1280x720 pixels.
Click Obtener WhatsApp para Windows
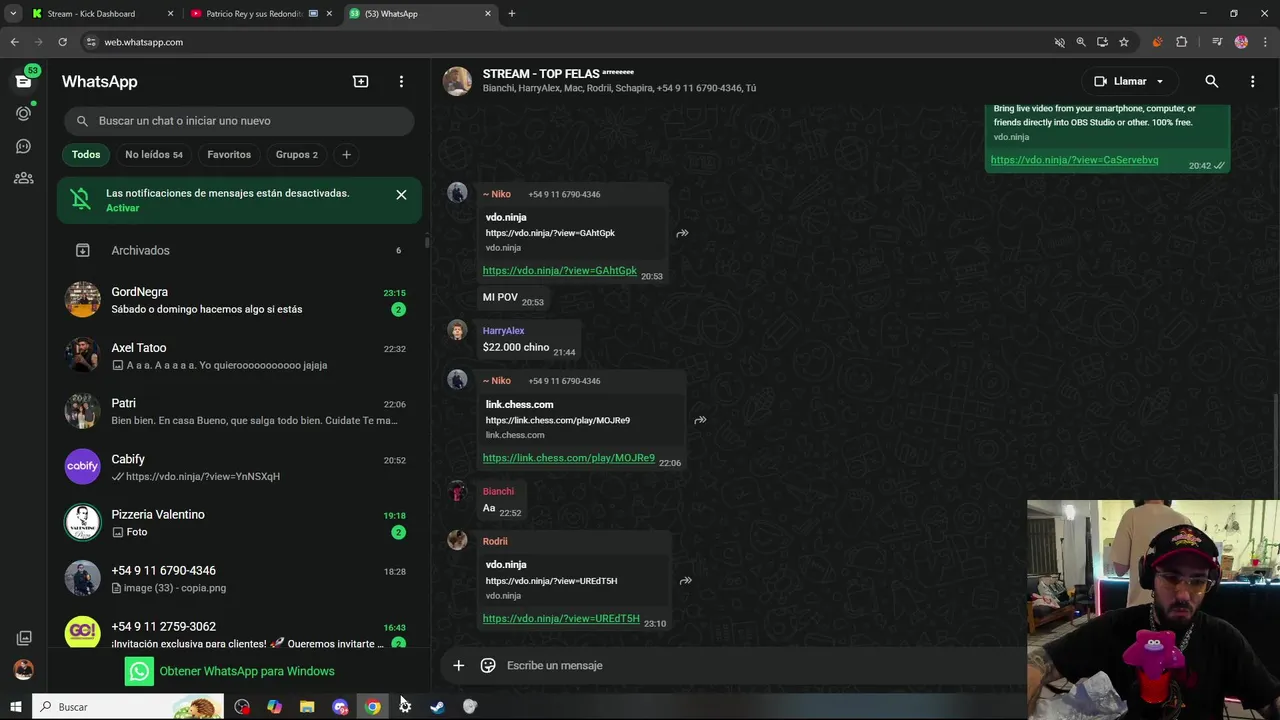(x=230, y=671)
